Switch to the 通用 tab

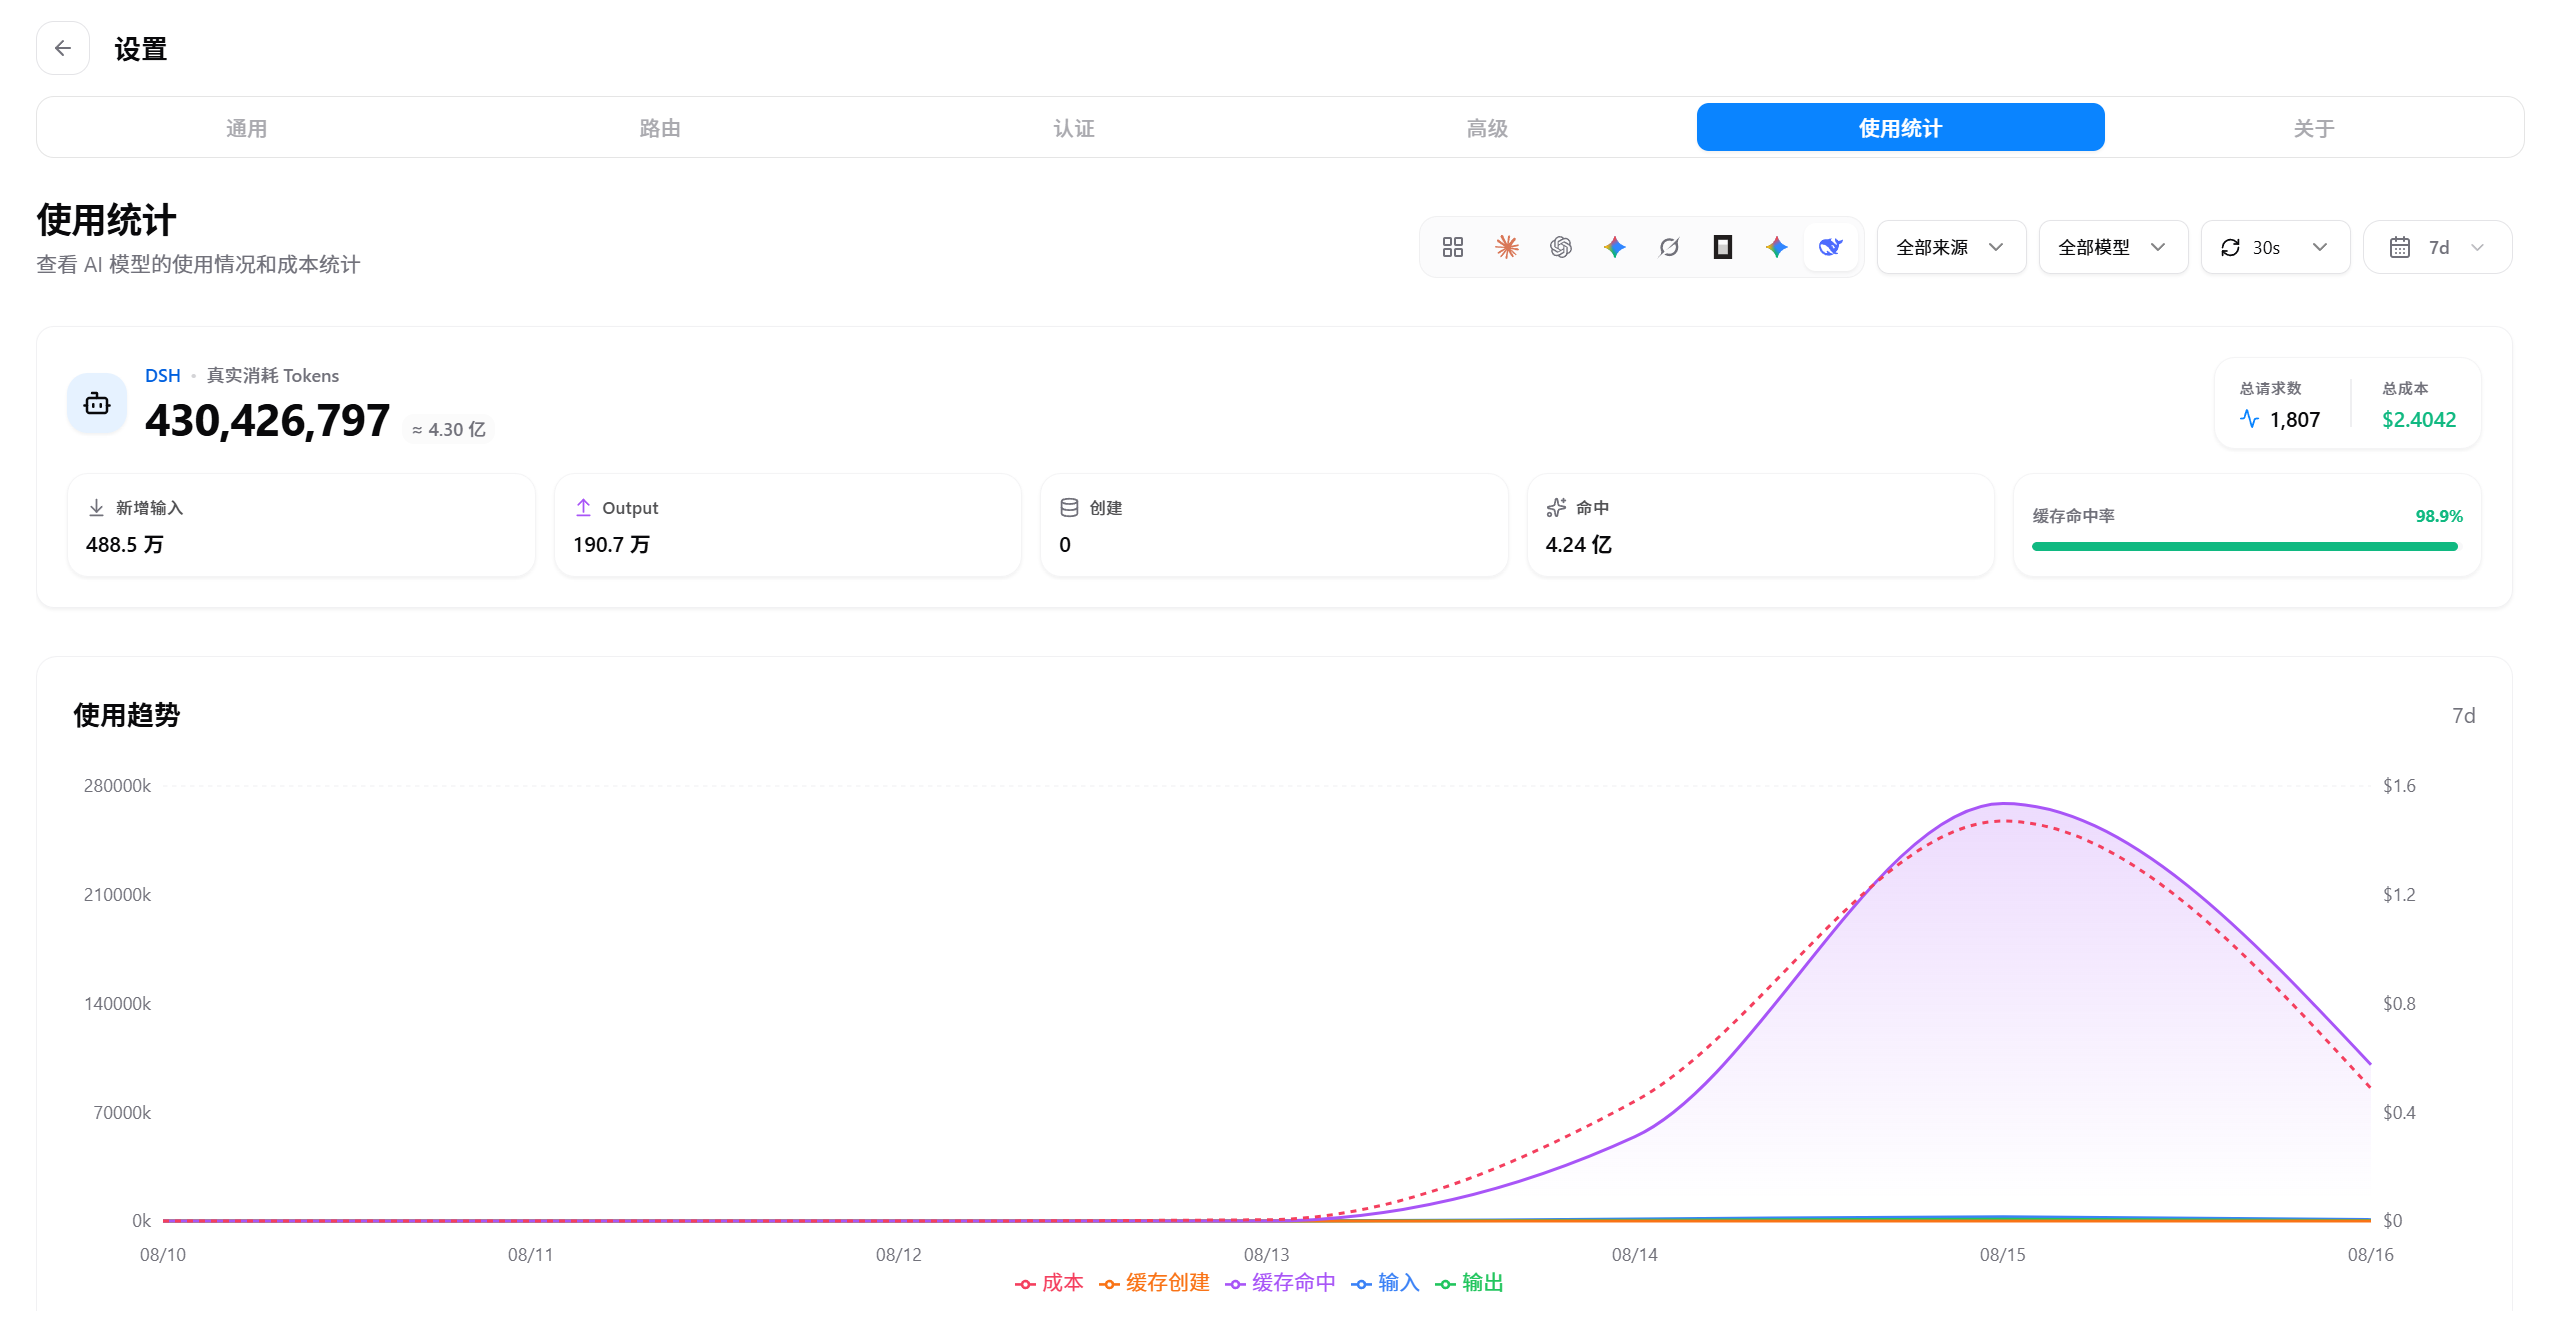[246, 128]
